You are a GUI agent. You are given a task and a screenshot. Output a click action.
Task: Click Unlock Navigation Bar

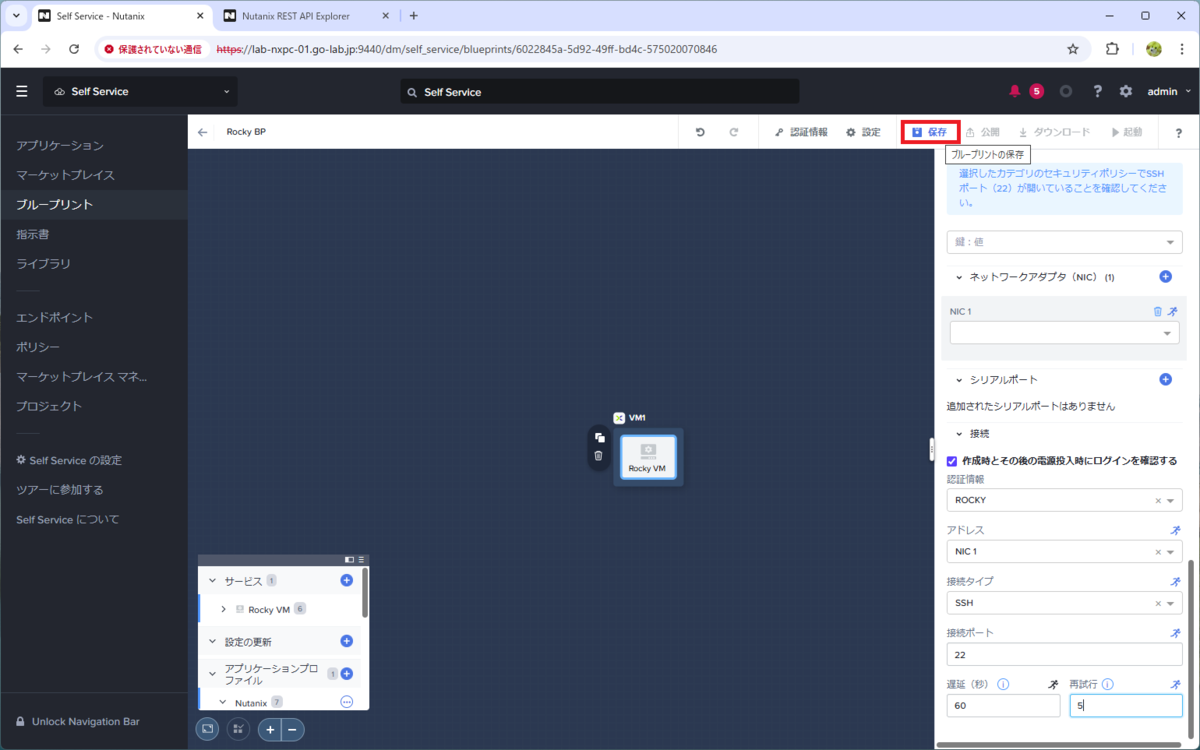point(77,721)
